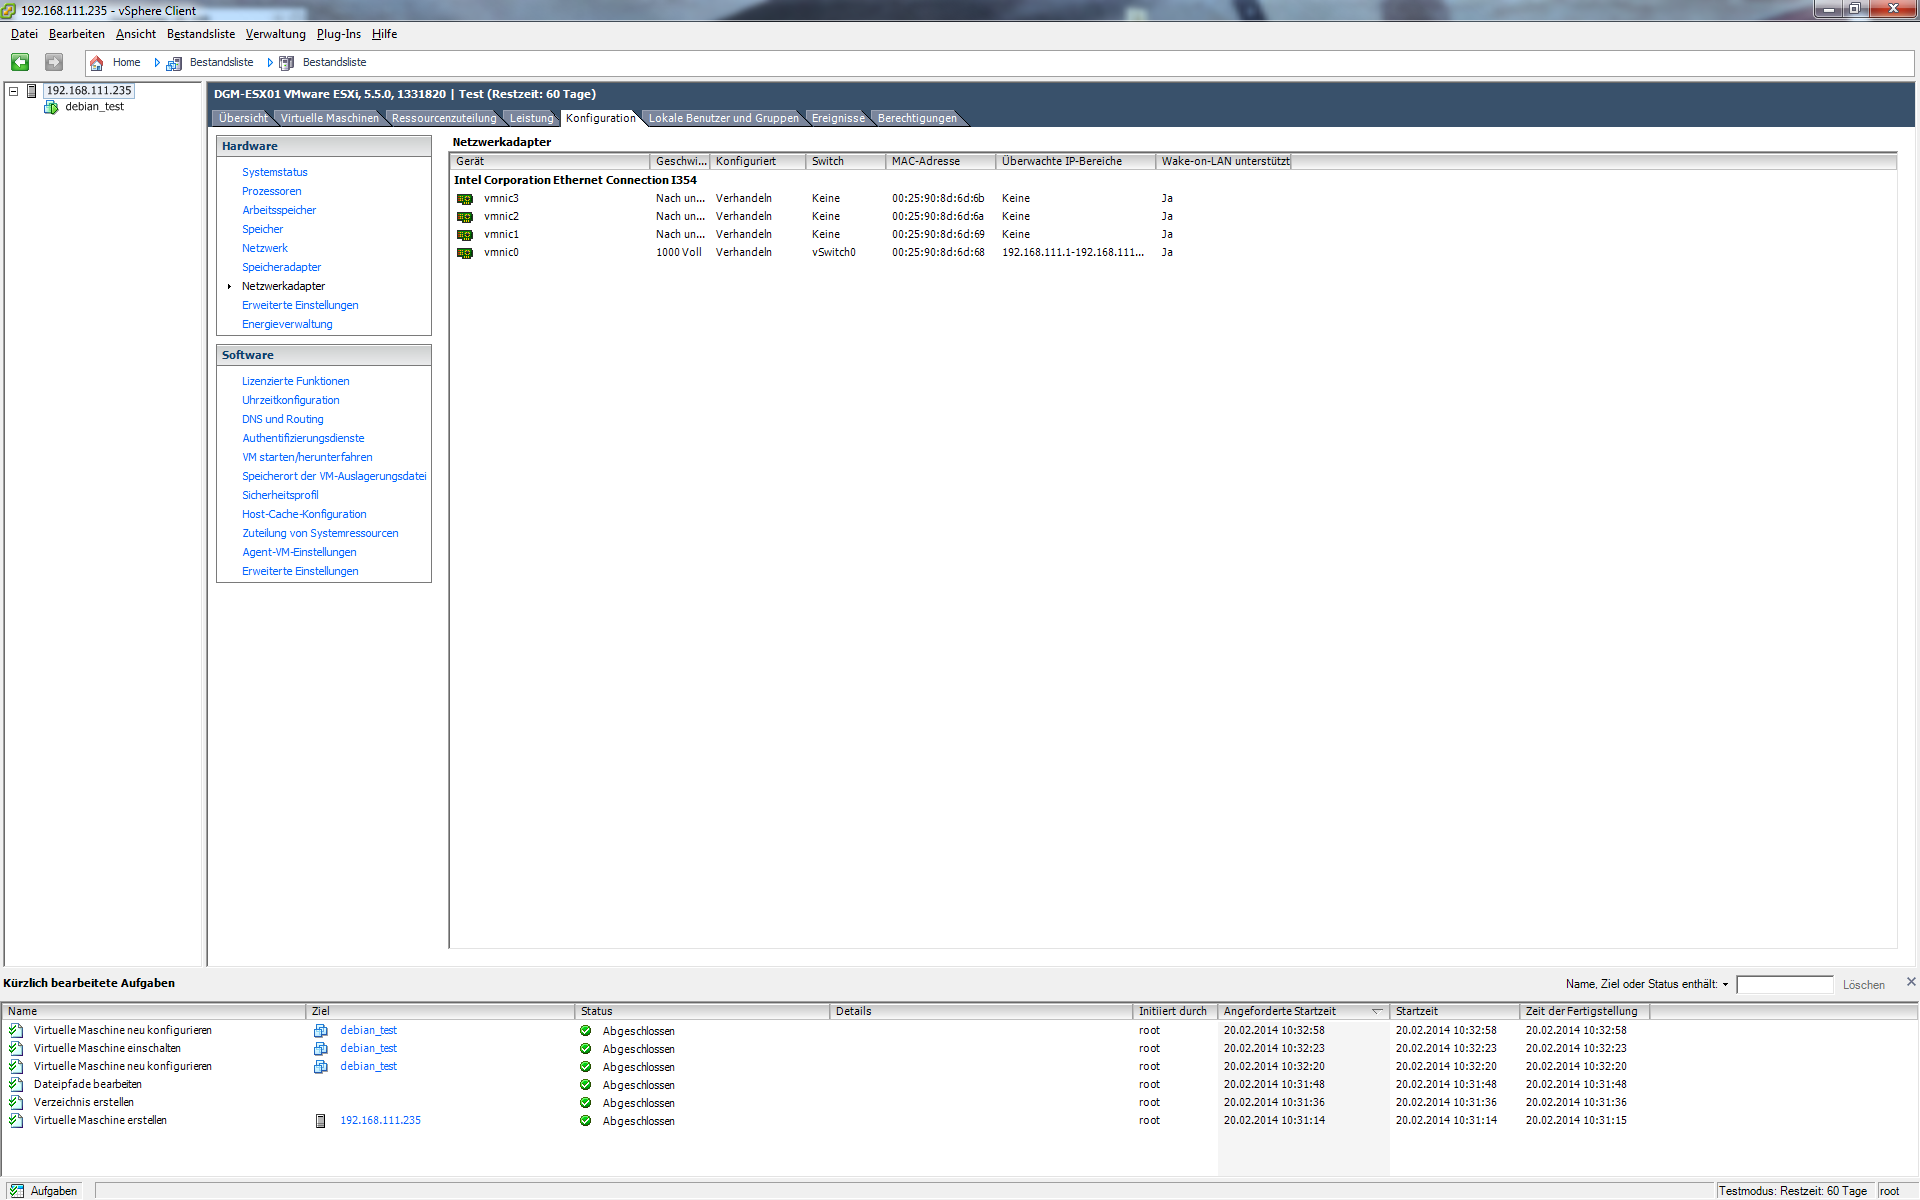Click the forward navigation arrow icon
The height and width of the screenshot is (1200, 1920).
54,62
